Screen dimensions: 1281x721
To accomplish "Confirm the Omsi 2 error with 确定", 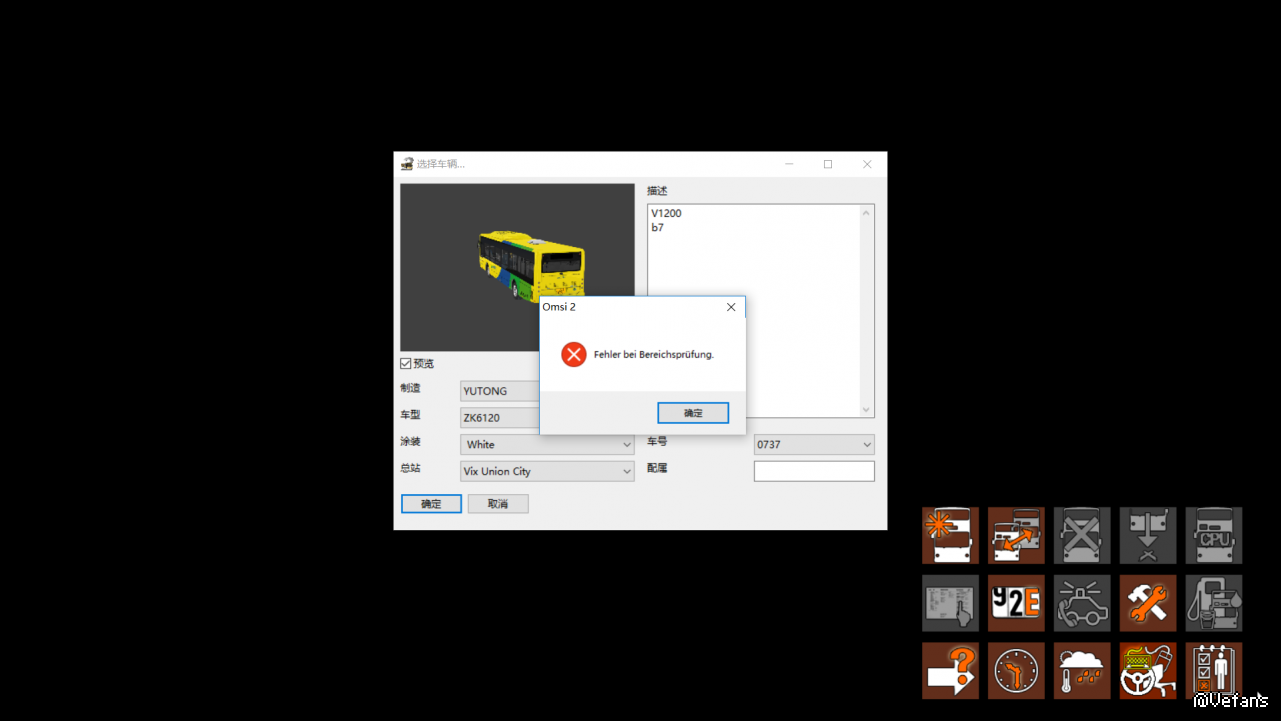I will pos(693,413).
